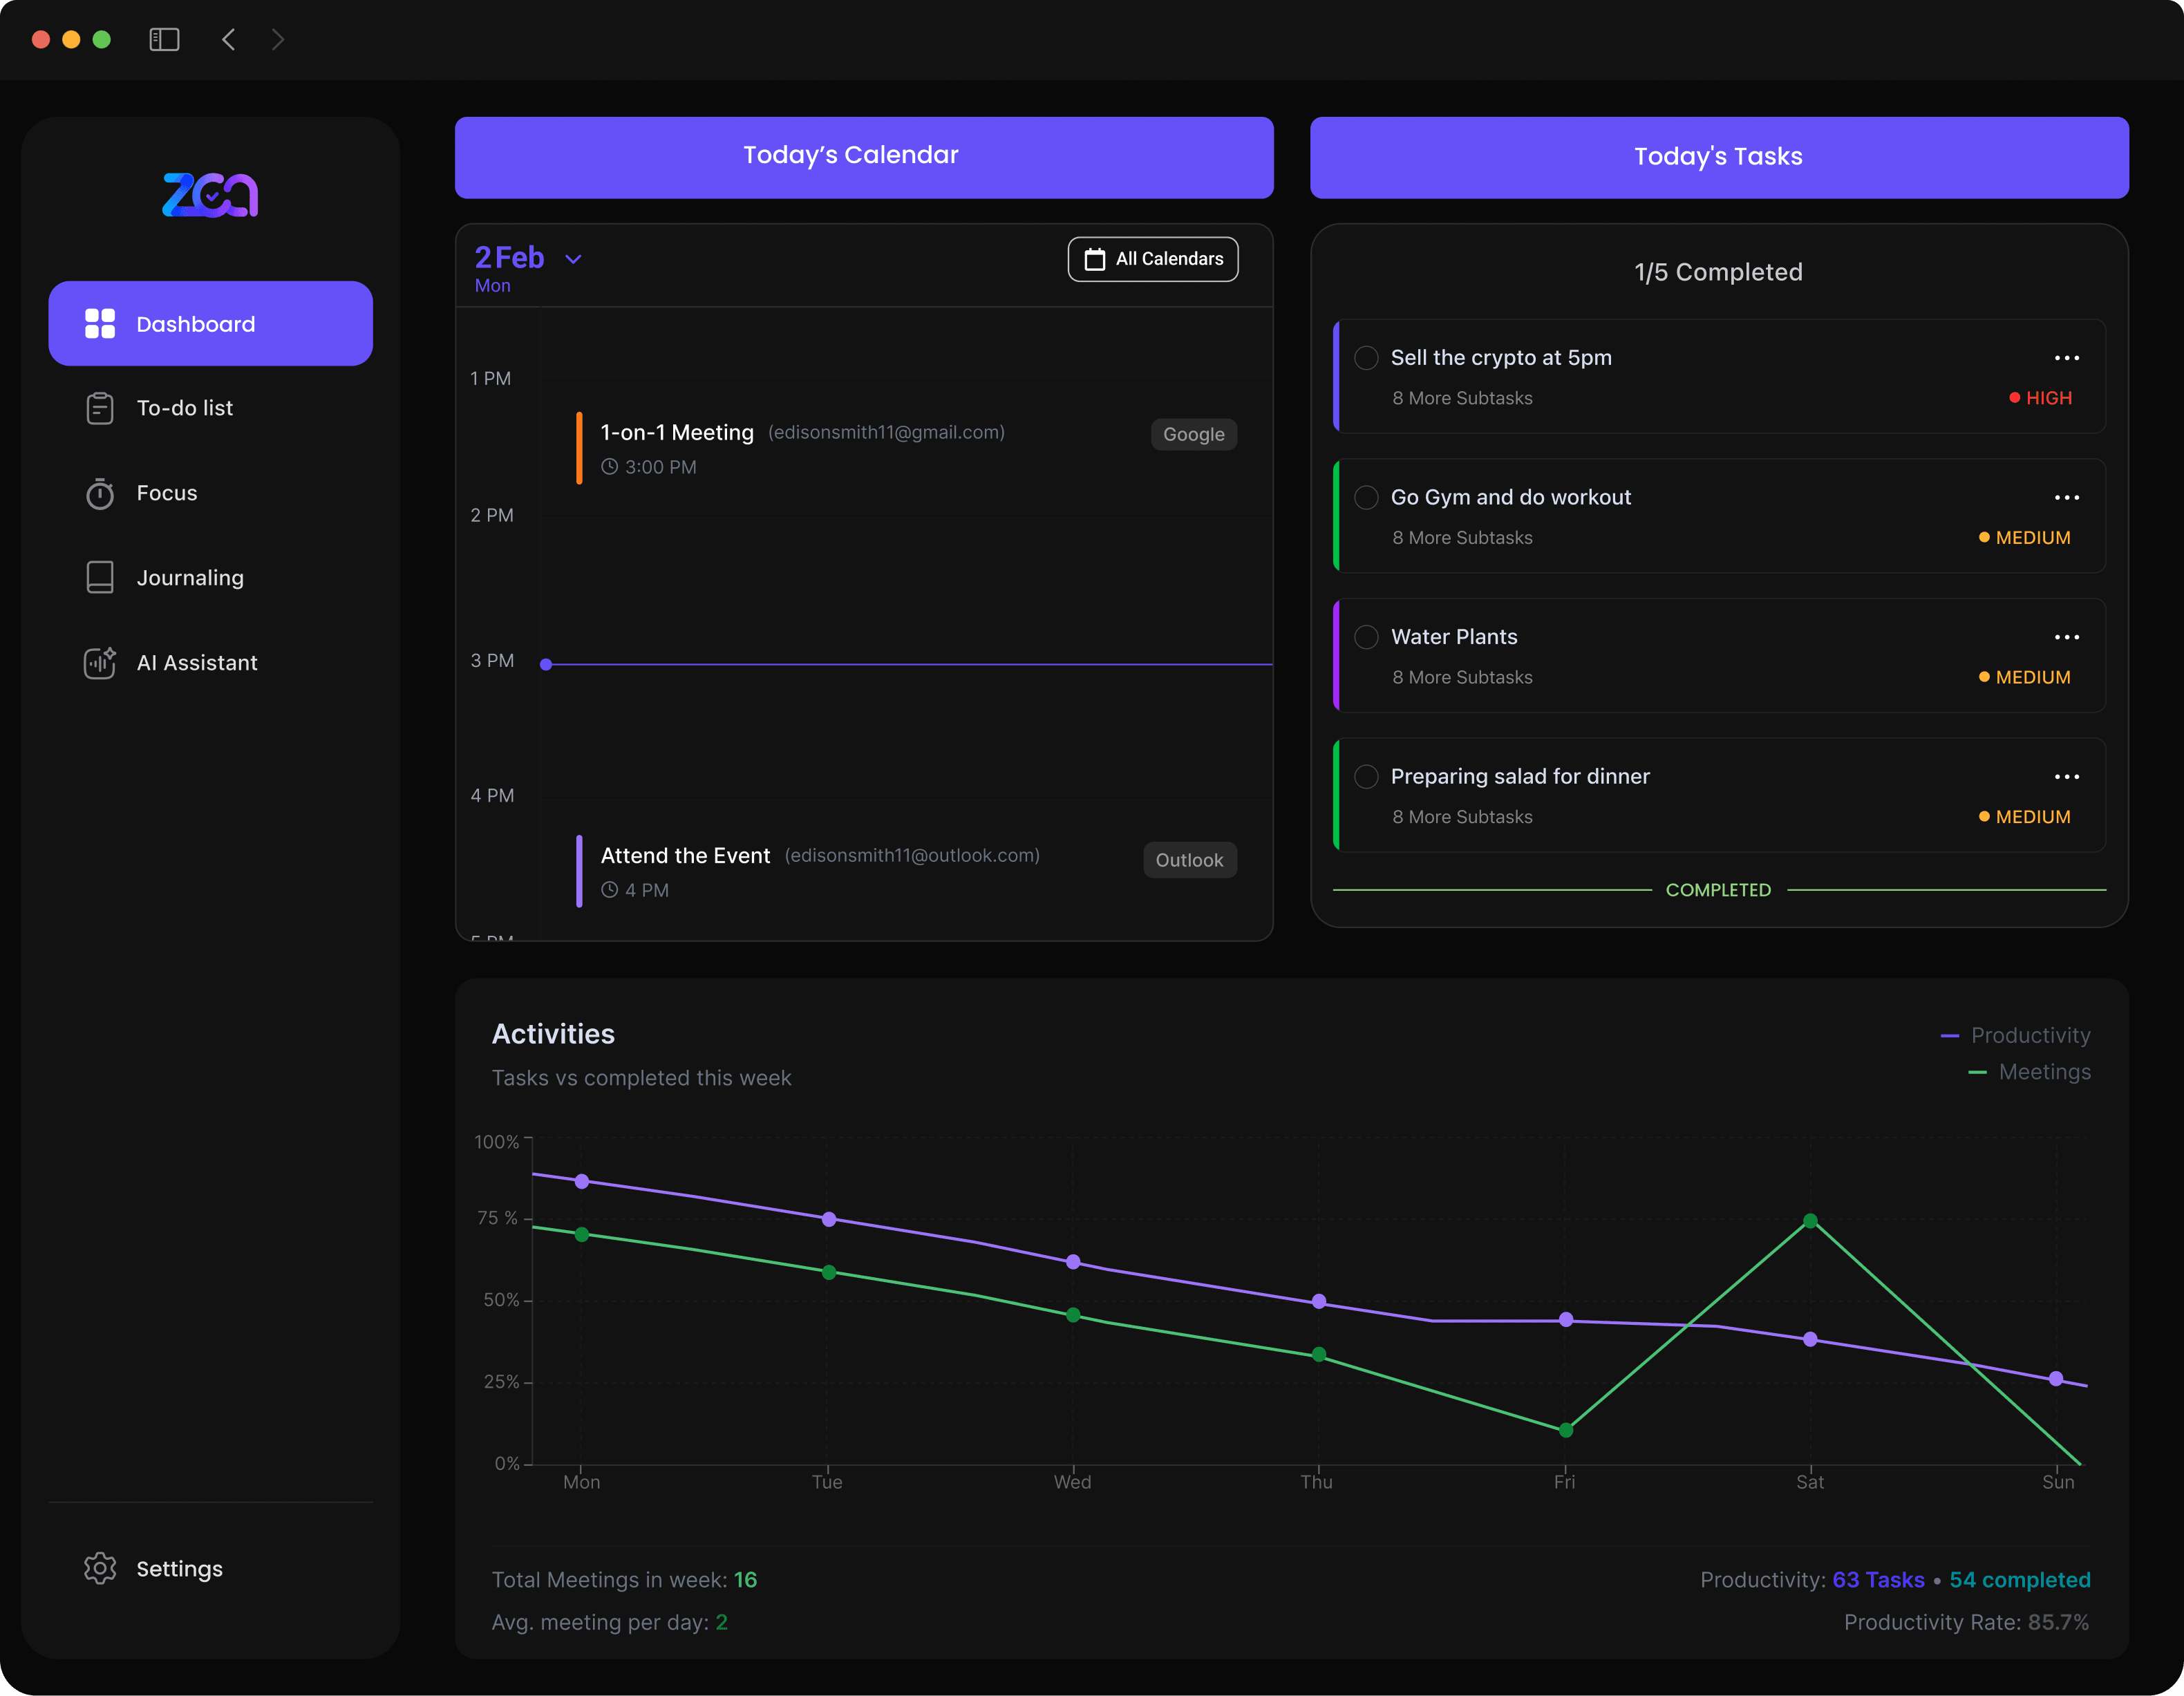
Task: Check off Preparing salad for dinner
Action: click(1366, 777)
